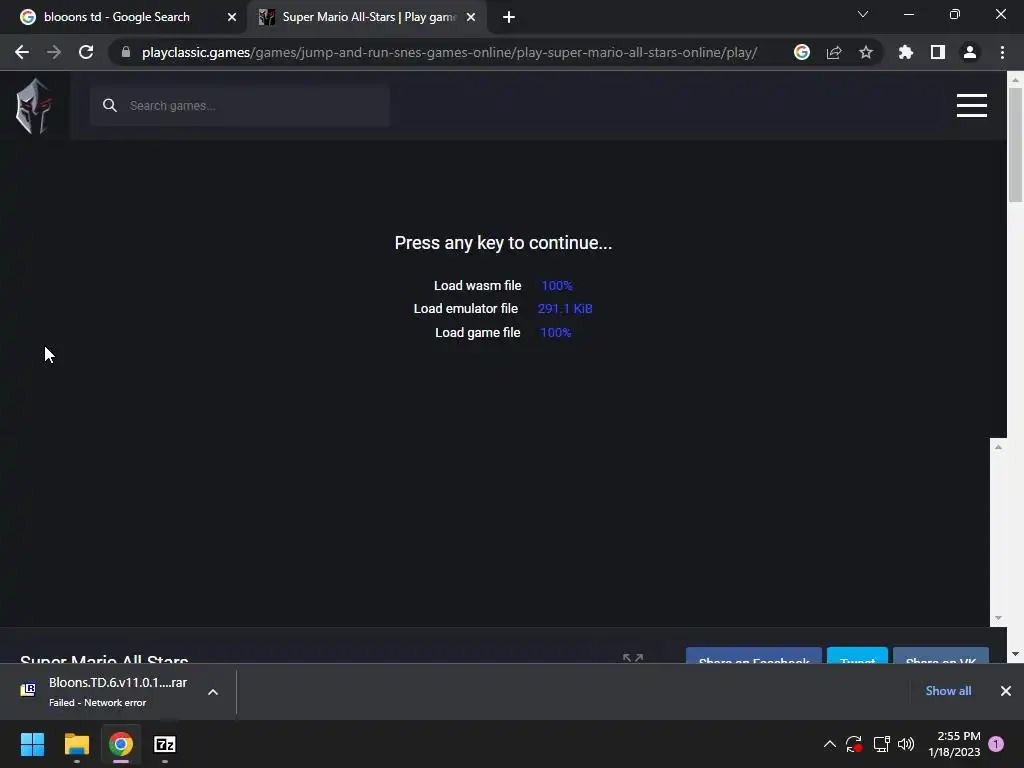The height and width of the screenshot is (768, 1024).
Task: Click the browser forward arrow
Action: click(54, 52)
